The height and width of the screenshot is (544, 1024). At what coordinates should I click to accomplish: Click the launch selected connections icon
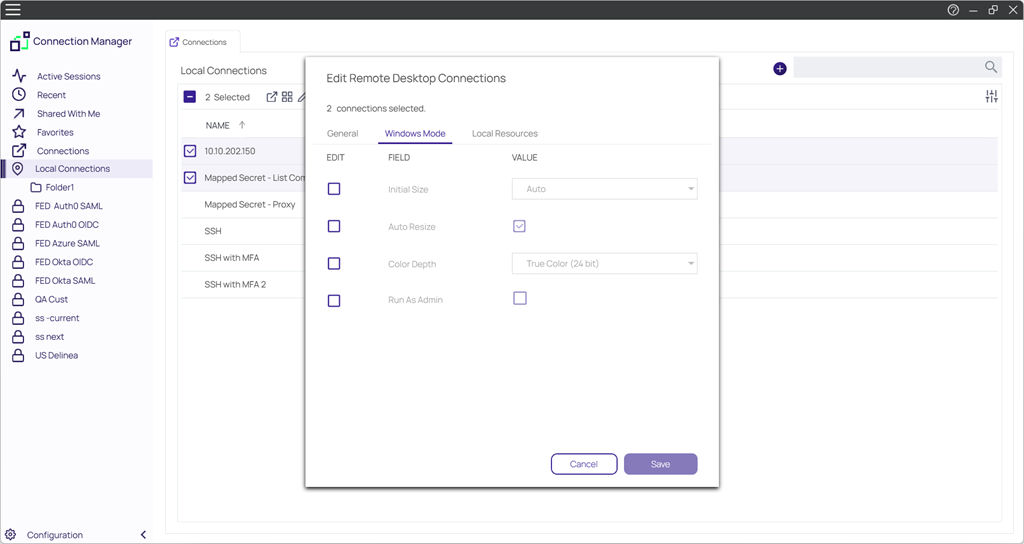click(x=272, y=97)
